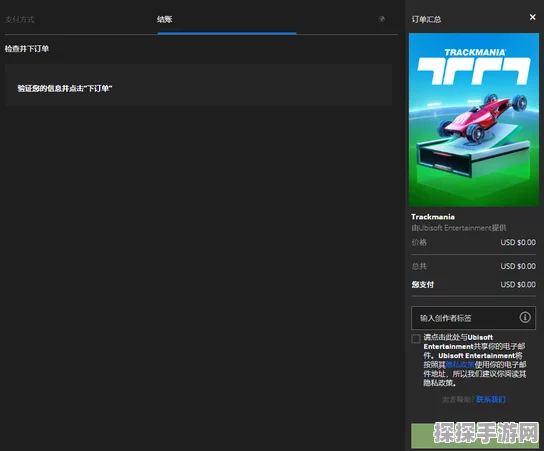
Task: Focus the 输入创作者标签 field
Action: tap(473, 318)
